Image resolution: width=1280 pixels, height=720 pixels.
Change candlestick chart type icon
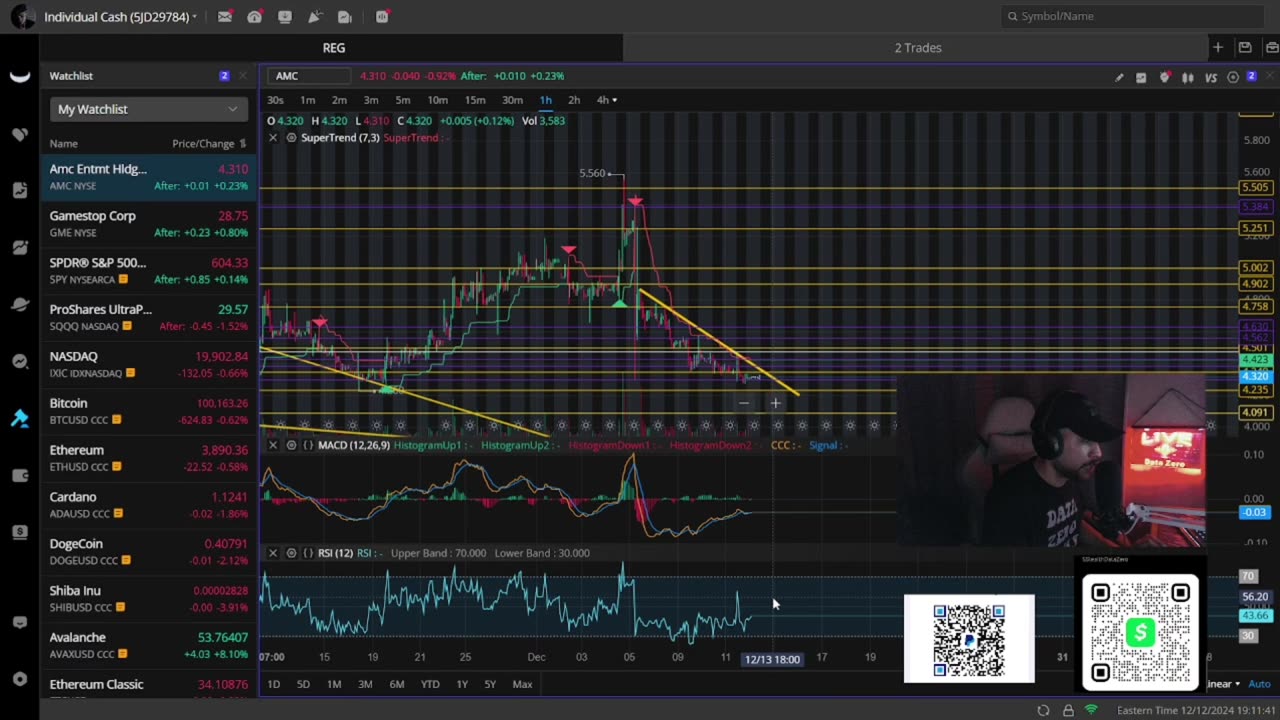[1188, 77]
